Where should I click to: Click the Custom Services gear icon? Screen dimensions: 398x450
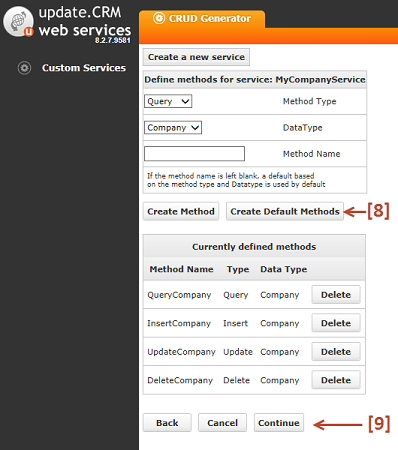(24, 68)
